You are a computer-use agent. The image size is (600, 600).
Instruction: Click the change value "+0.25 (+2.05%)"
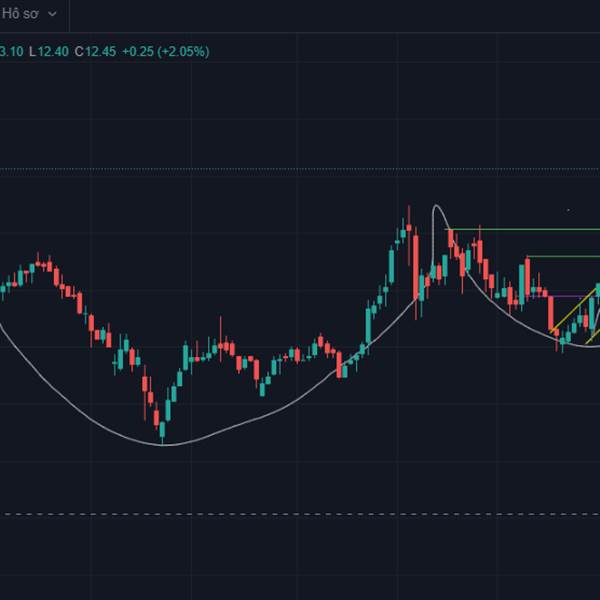[166, 52]
